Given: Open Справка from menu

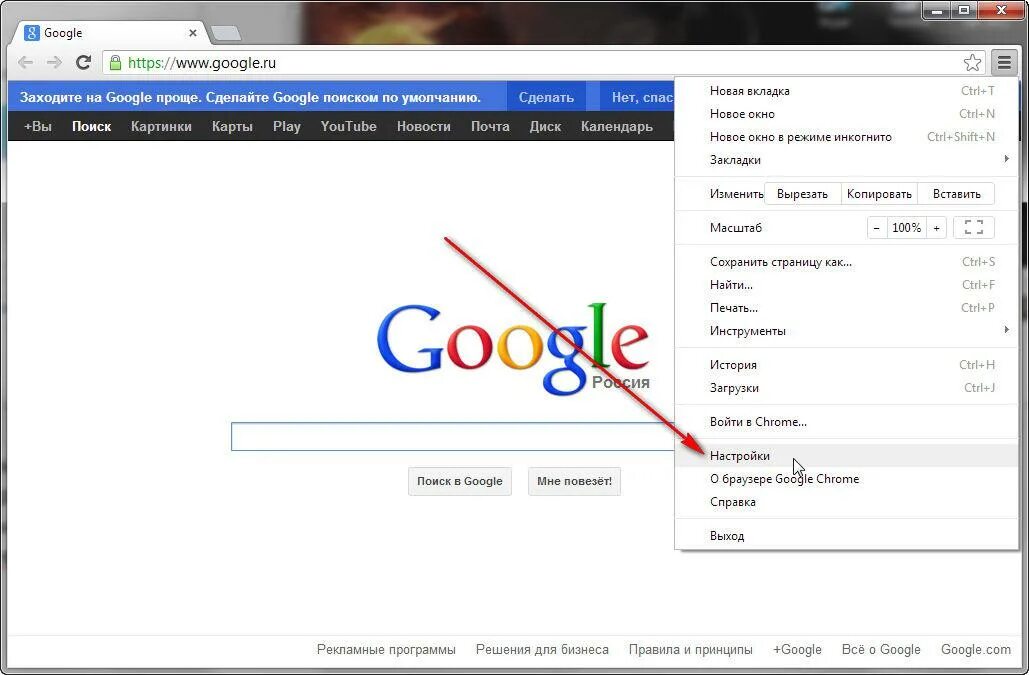Looking at the screenshot, I should pyautogui.click(x=847, y=502).
